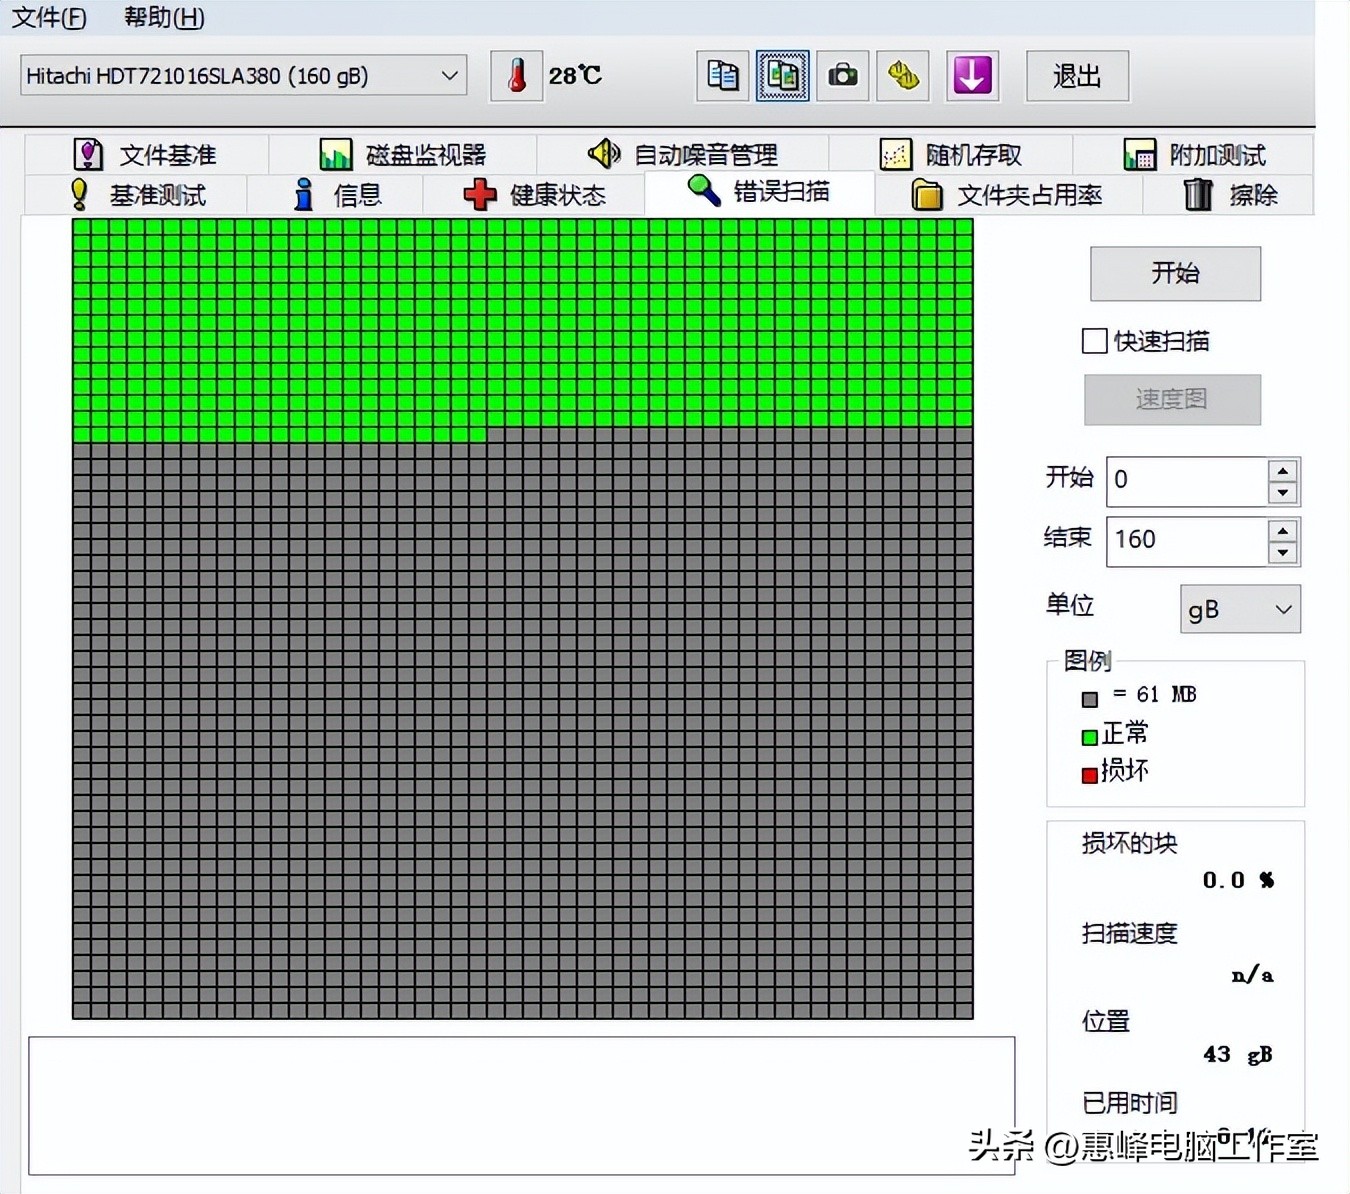Enable the 快速扫描 checkbox
The height and width of the screenshot is (1194, 1350).
click(1095, 341)
